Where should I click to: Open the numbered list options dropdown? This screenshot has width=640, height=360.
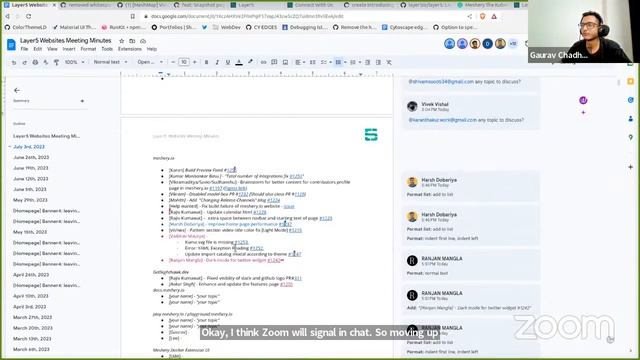pyautogui.click(x=360, y=62)
